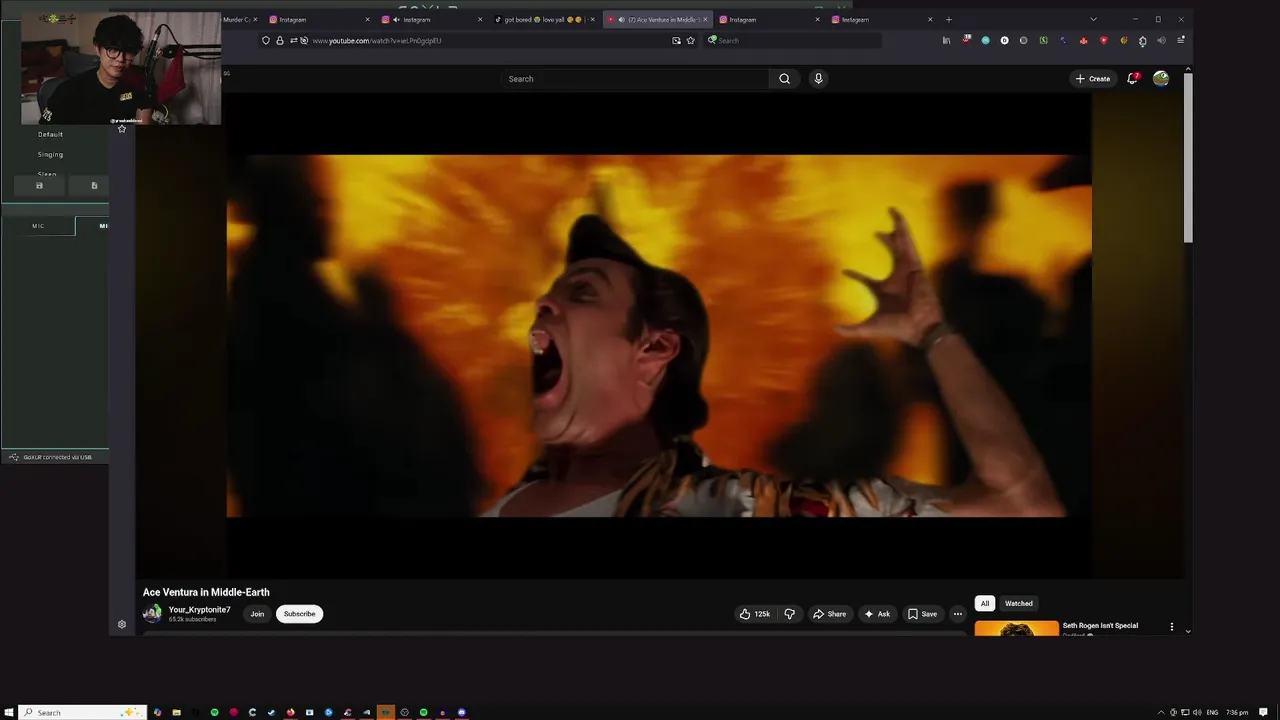The image size is (1280, 720).
Task: Open options for Seth Rogen Isn't Special
Action: pos(1172,627)
